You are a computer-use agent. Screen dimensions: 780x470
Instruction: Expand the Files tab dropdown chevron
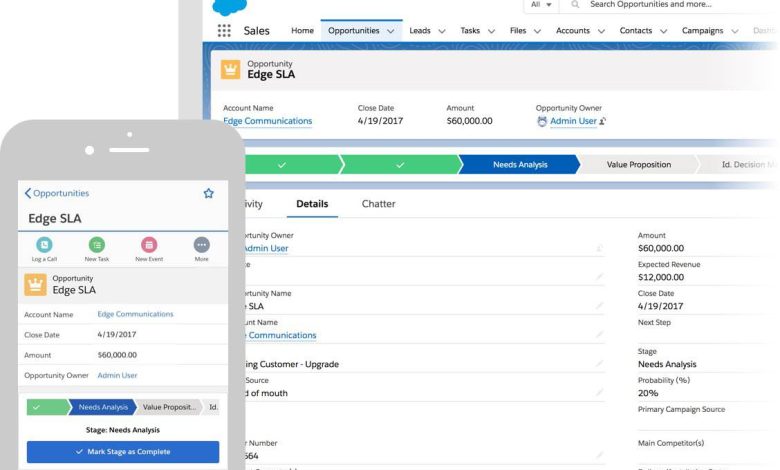point(537,31)
